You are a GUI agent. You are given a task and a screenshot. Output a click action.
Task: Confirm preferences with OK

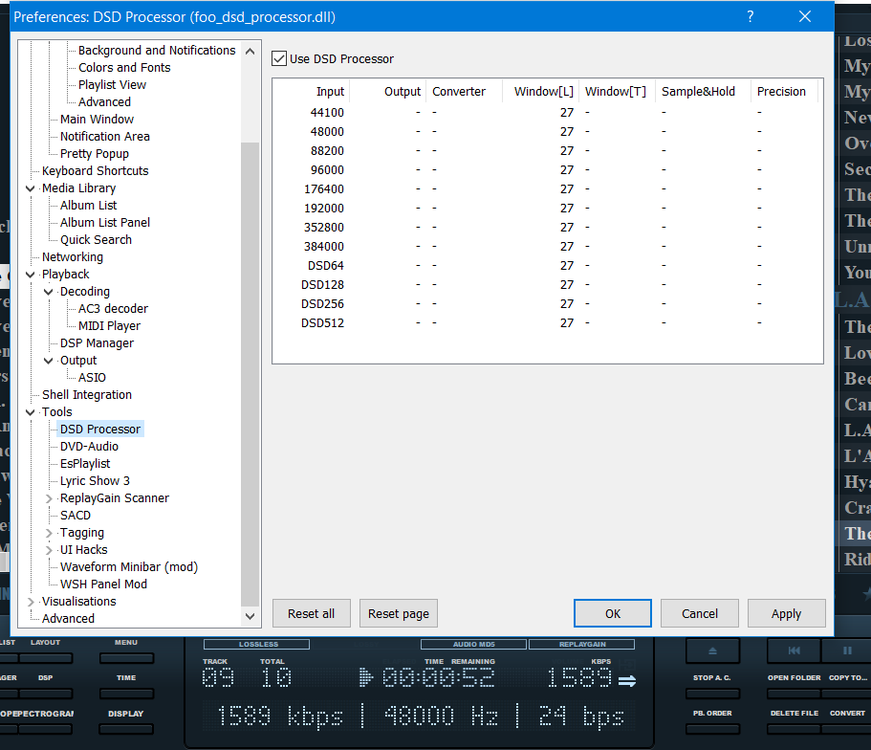[x=612, y=613]
